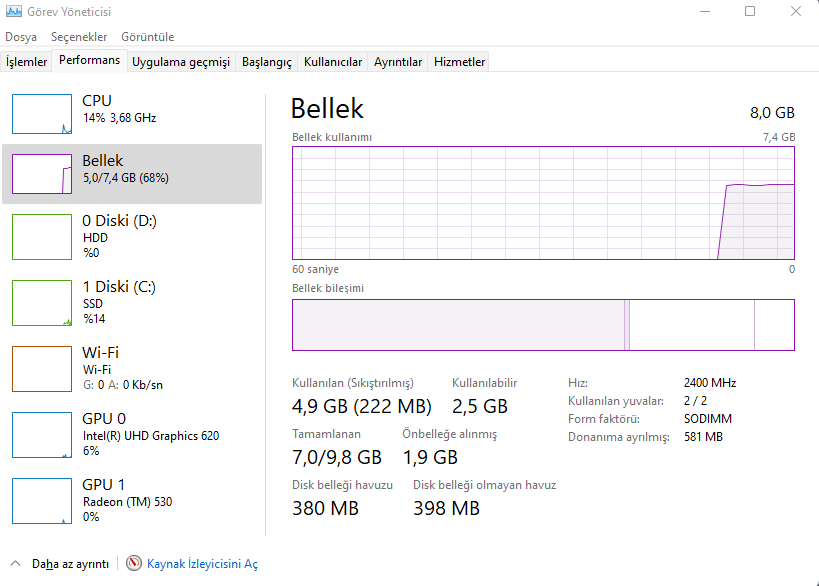
Task: Open the Görüntüle menu
Action: pos(148,37)
